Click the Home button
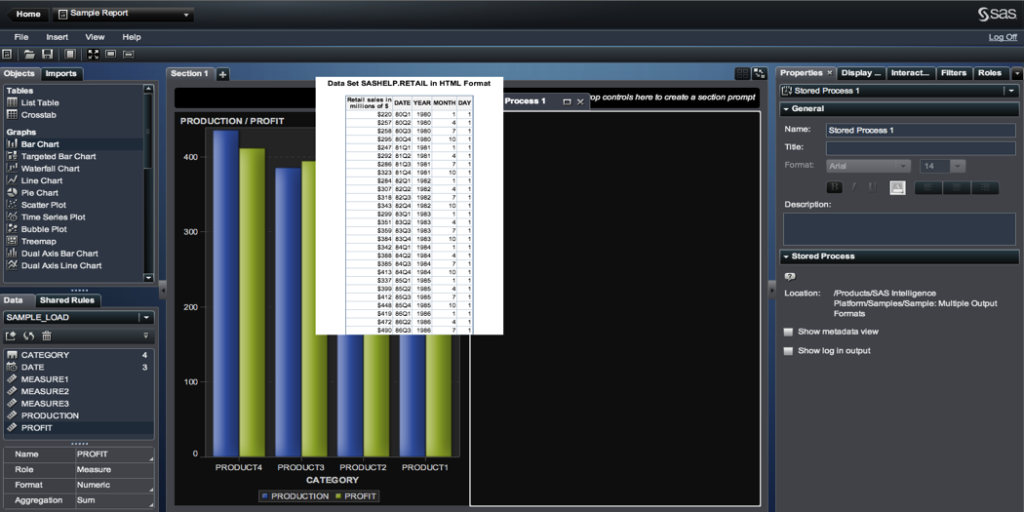Viewport: 1024px width, 512px height. (x=27, y=14)
